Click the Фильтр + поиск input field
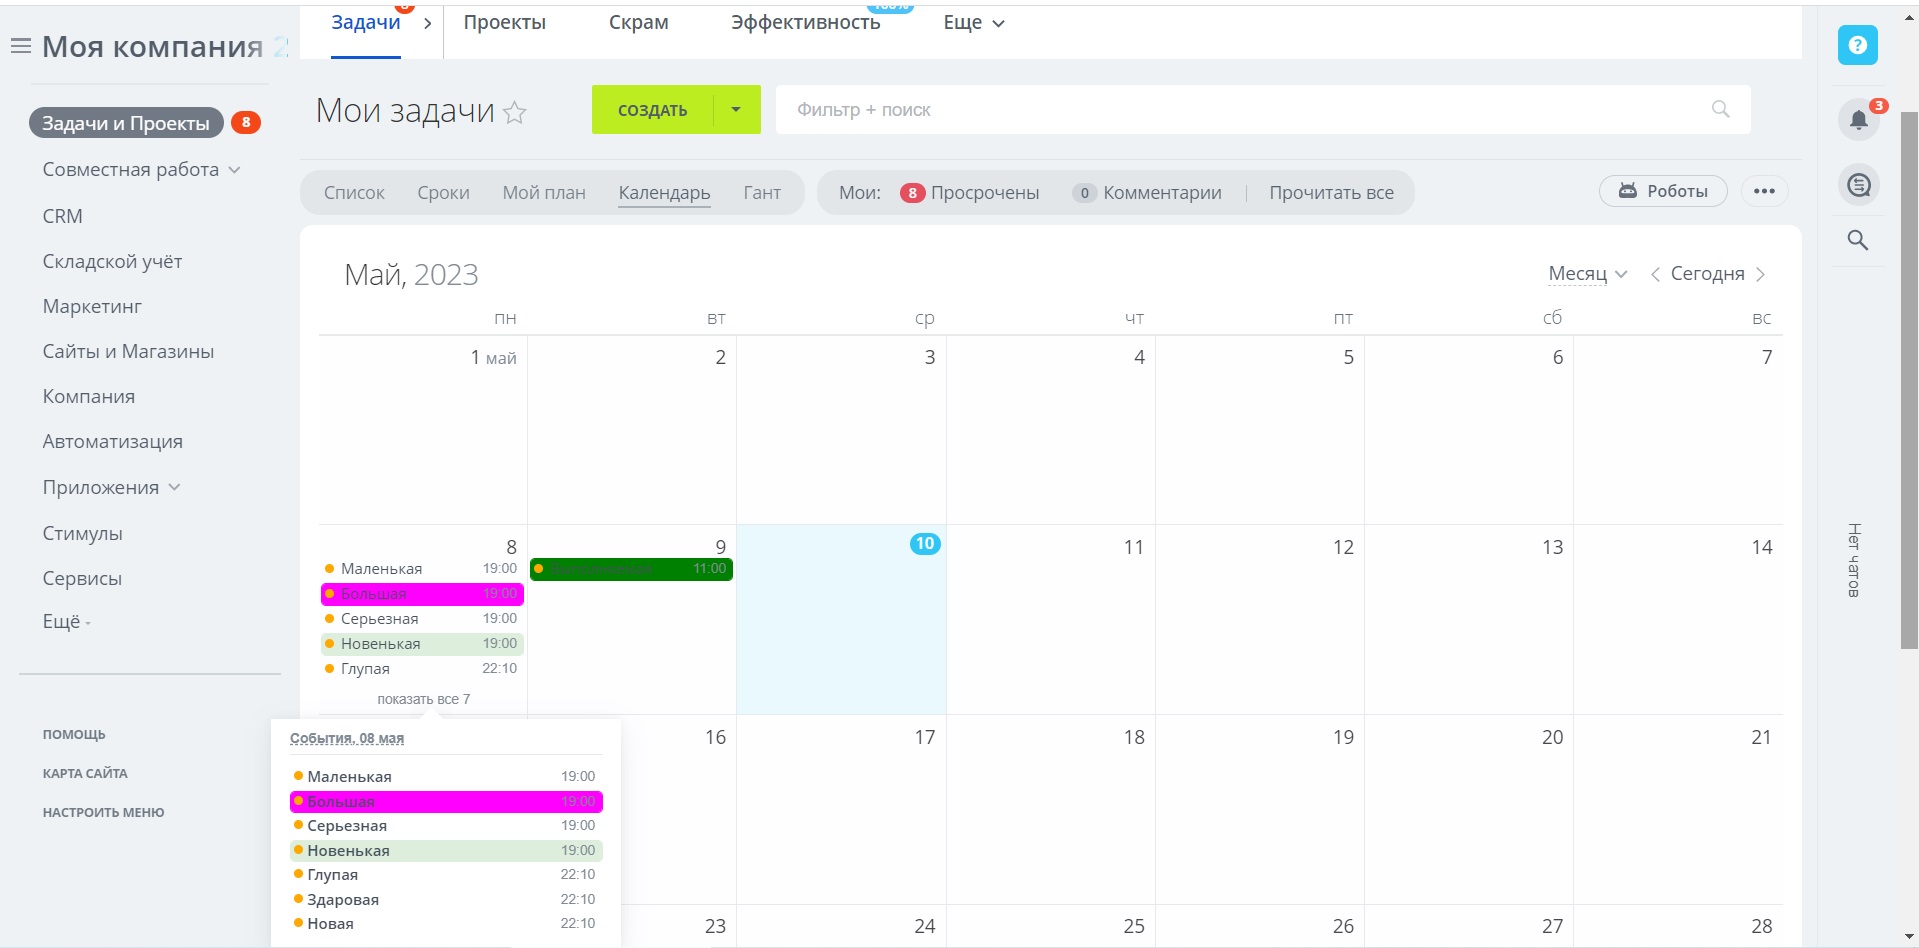Image resolution: width=1919 pixels, height=948 pixels. pos(1240,110)
